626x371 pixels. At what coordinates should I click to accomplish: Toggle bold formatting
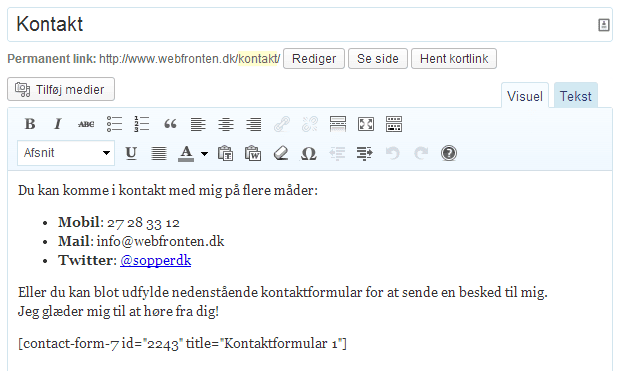30,124
